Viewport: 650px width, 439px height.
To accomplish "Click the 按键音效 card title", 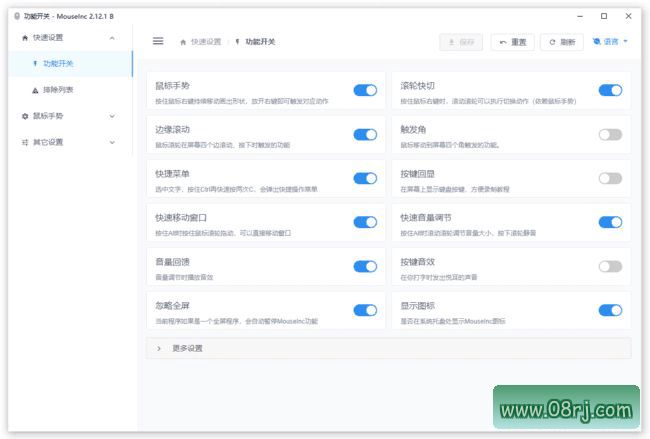I will [x=417, y=262].
